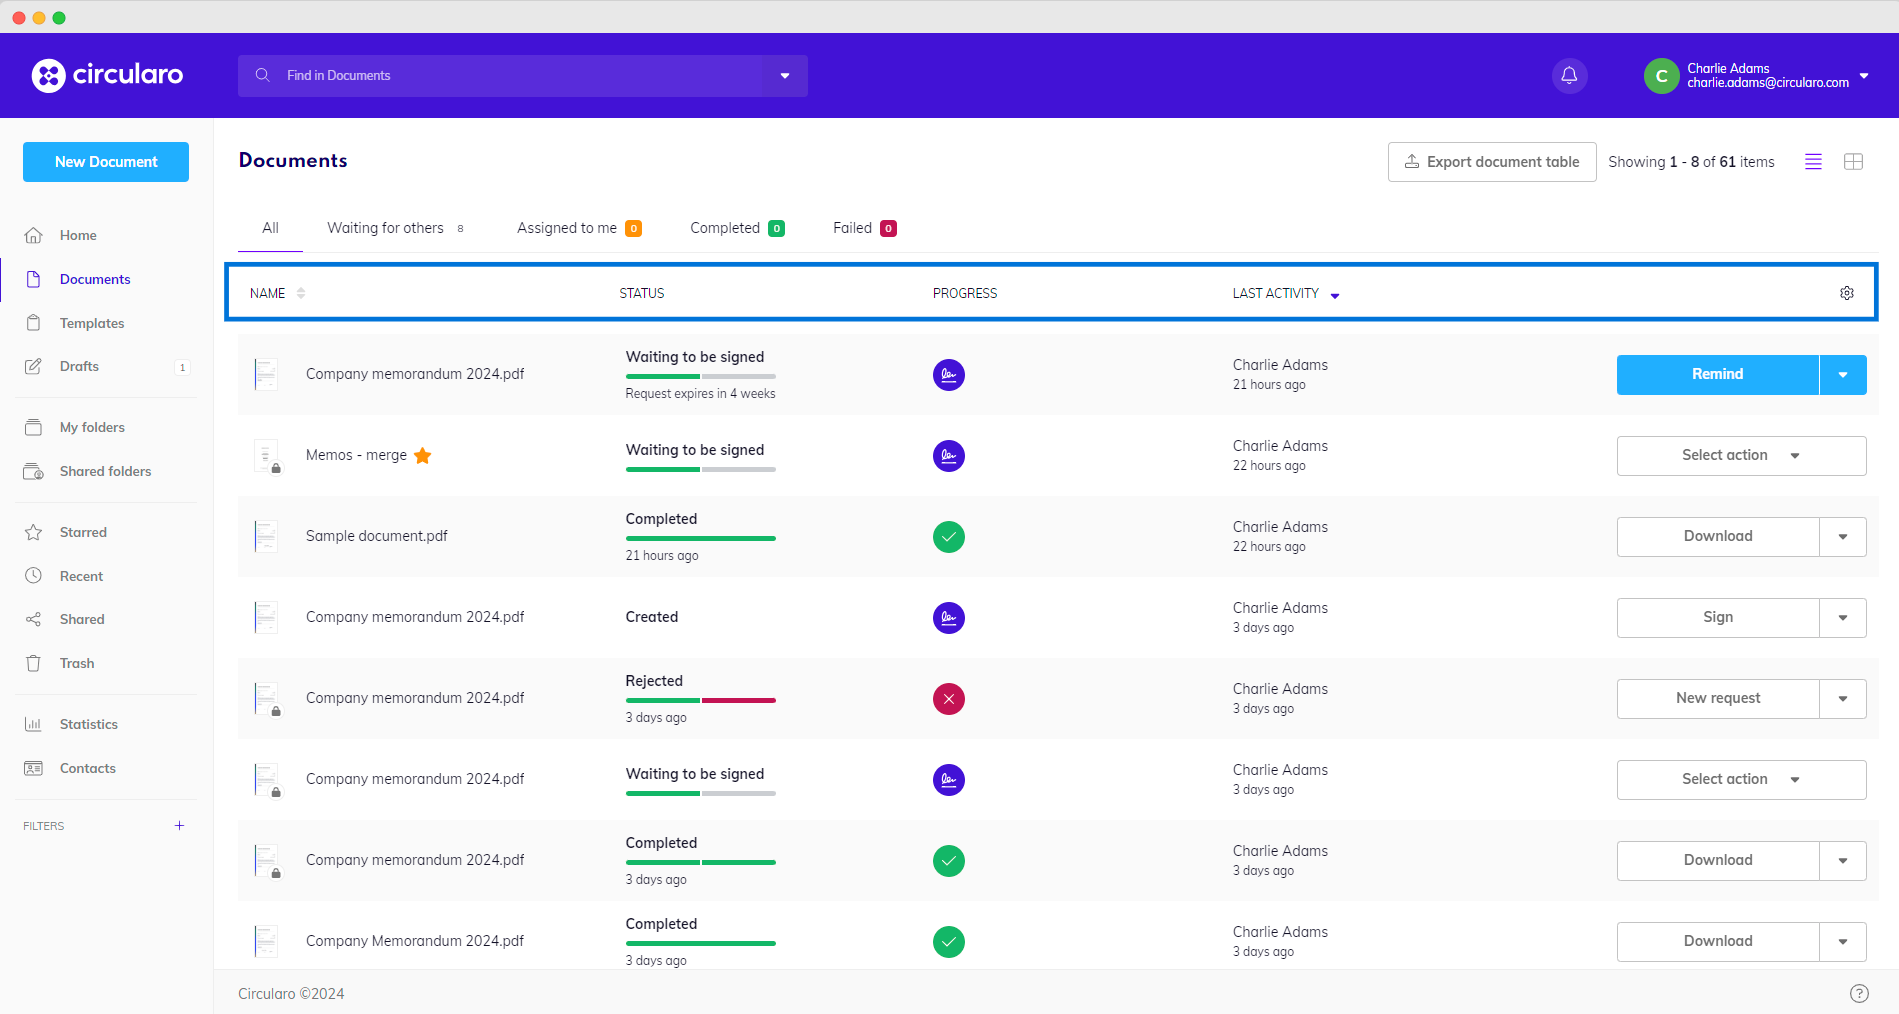Click rejected progress icon for Company memorandum
Image resolution: width=1899 pixels, height=1014 pixels.
[948, 699]
